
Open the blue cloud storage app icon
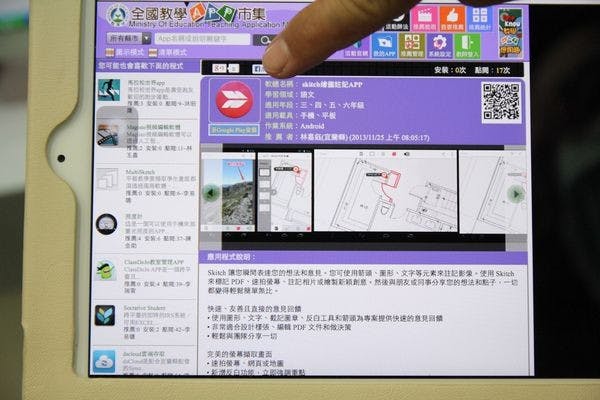[104, 361]
